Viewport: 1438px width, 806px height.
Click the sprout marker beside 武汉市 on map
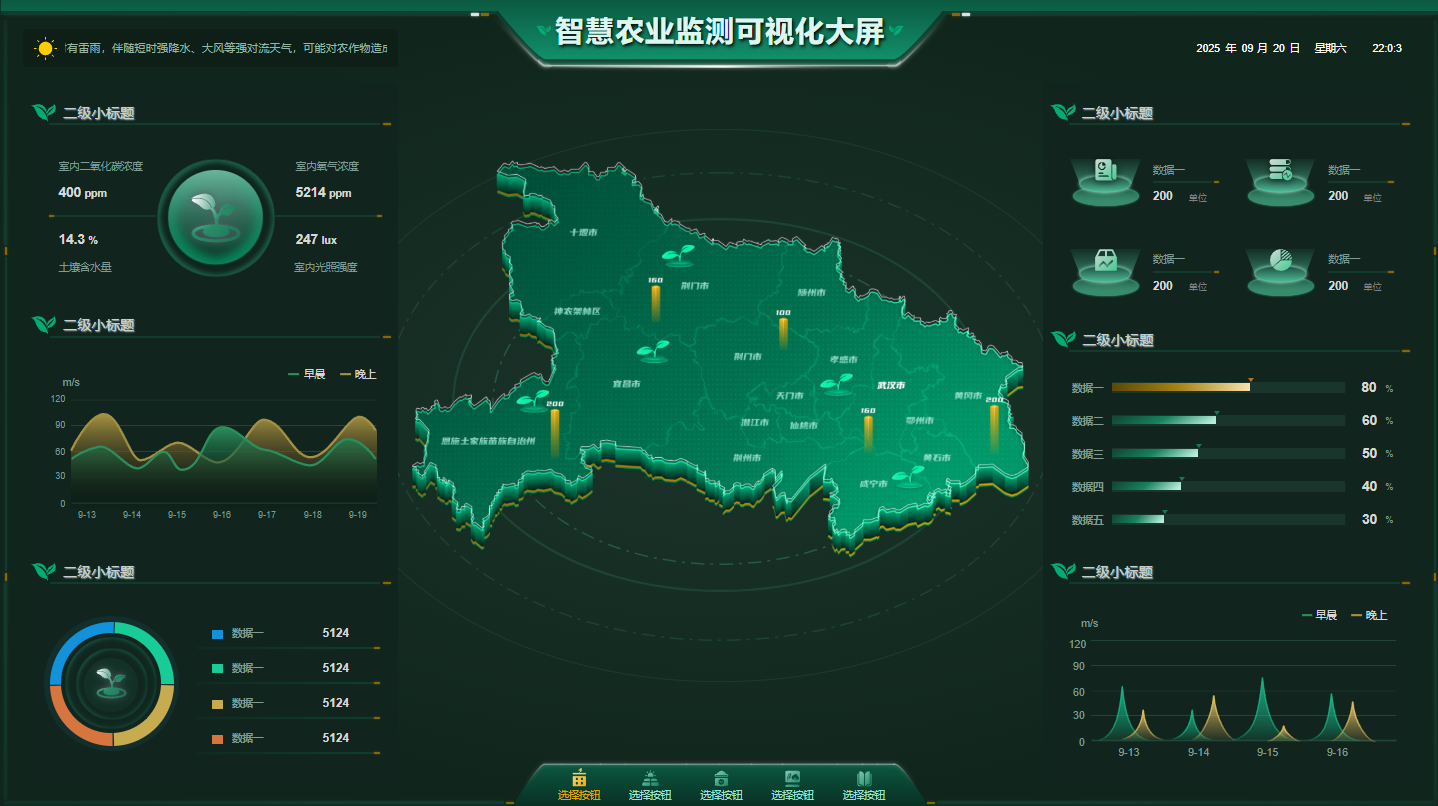click(x=836, y=383)
